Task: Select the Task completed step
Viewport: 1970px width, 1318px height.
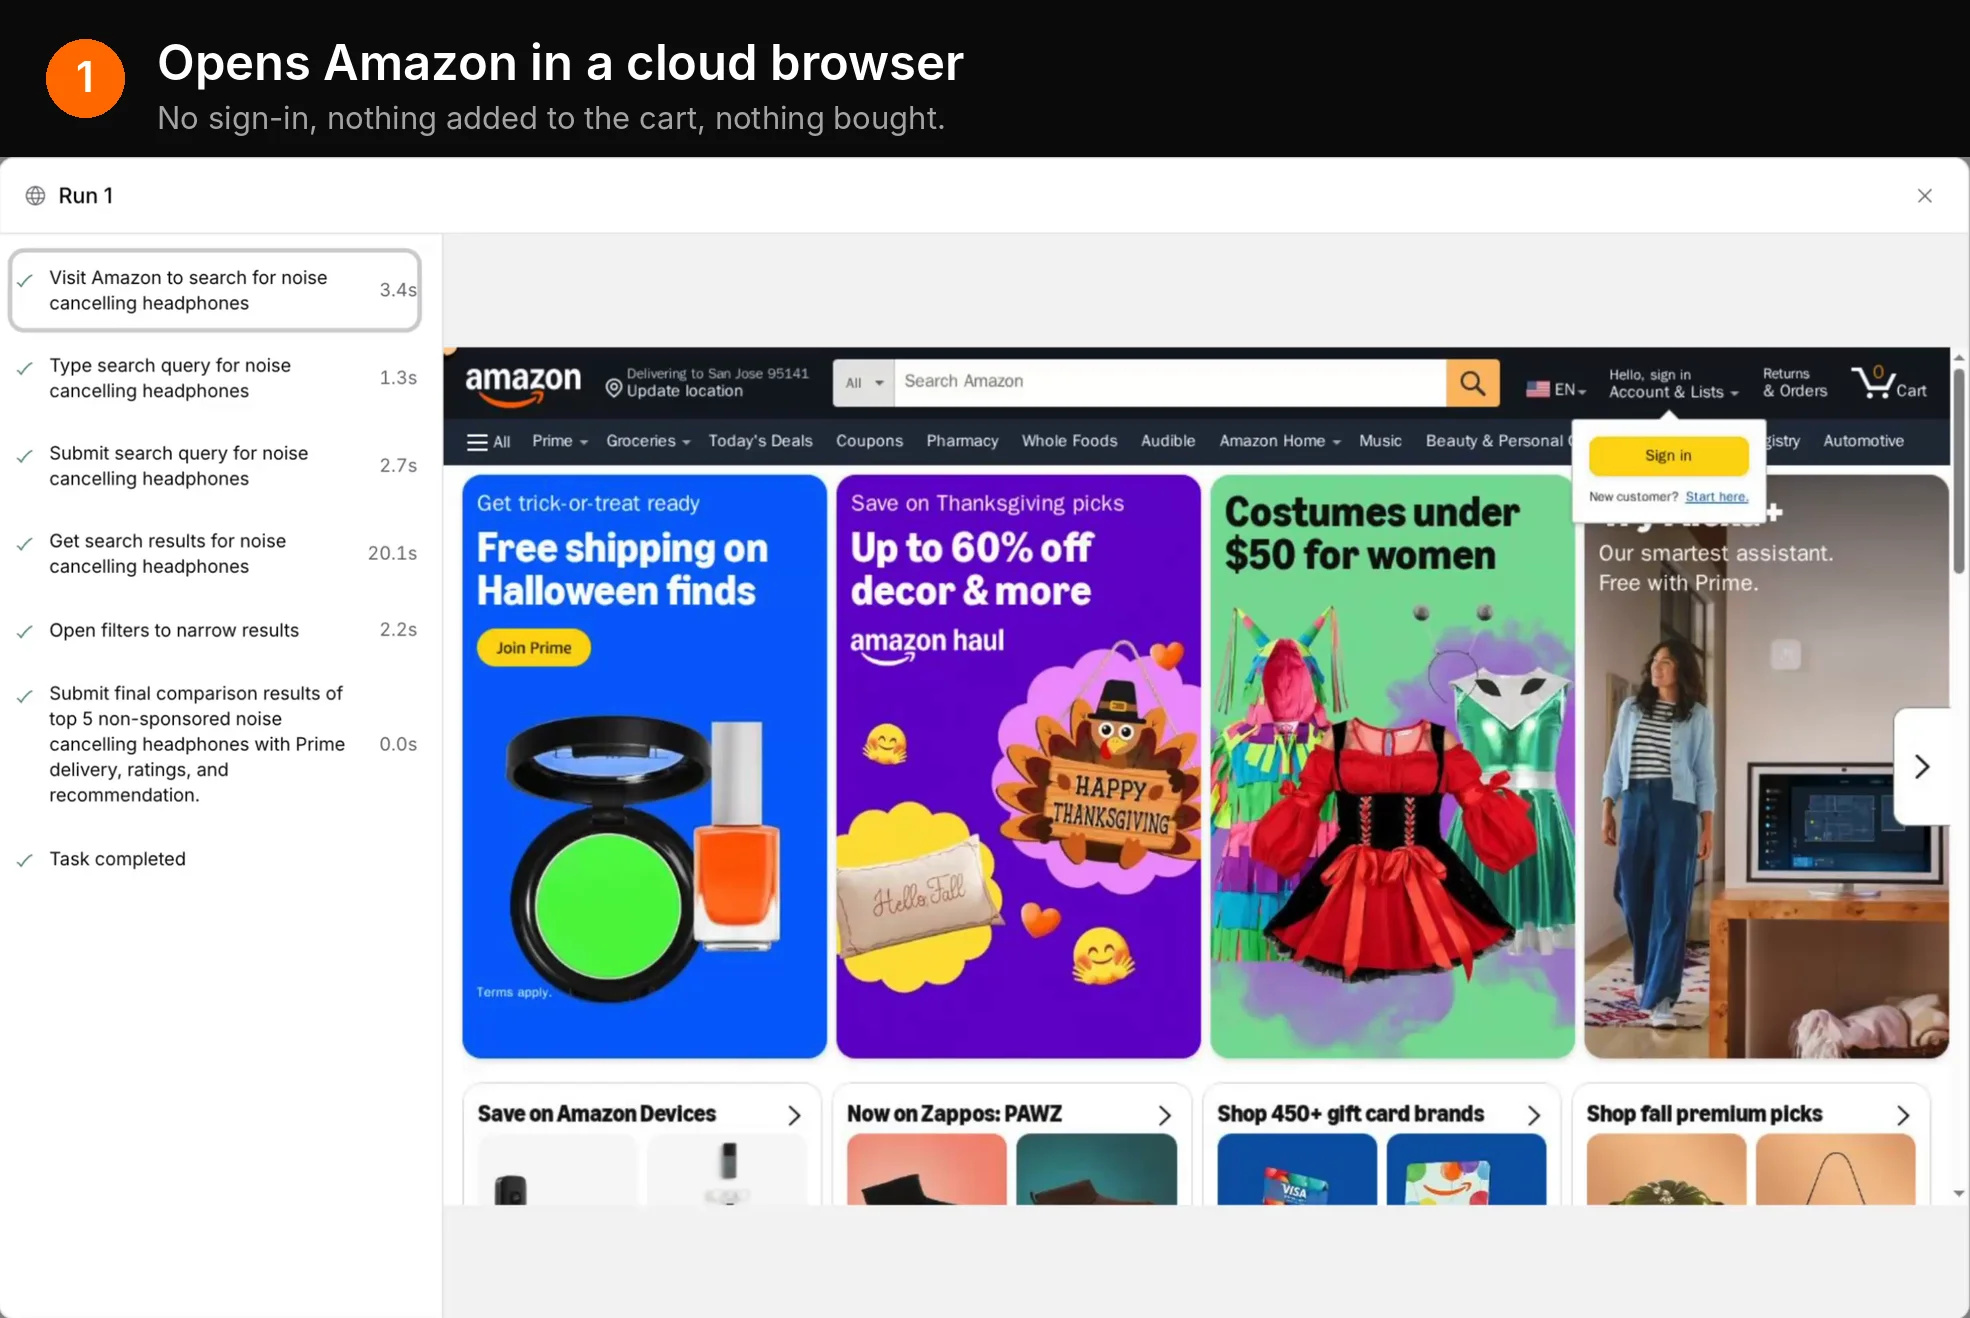Action: click(215, 859)
